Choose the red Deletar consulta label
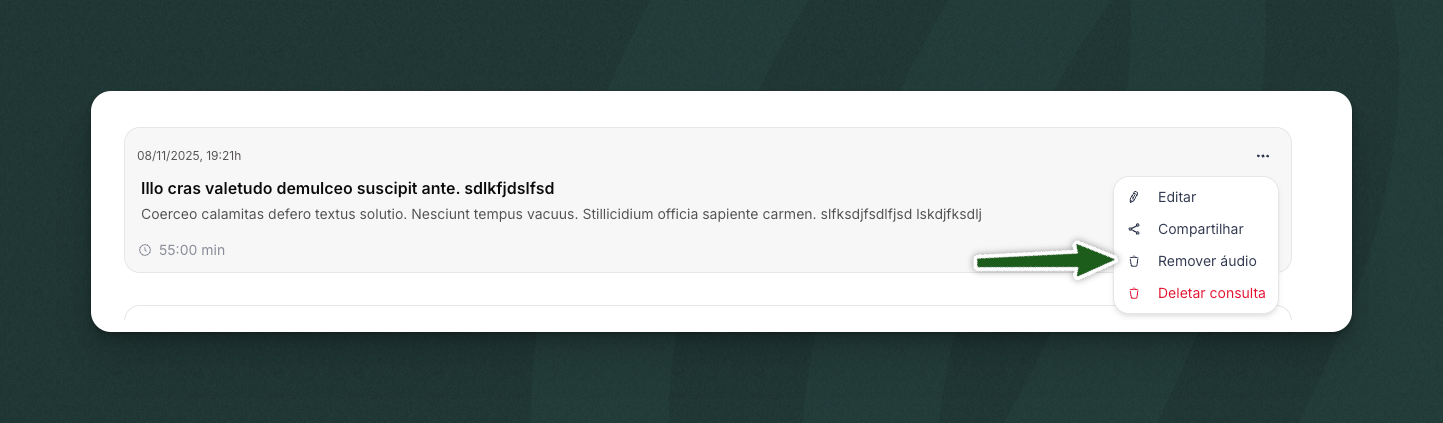 pyautogui.click(x=1211, y=294)
